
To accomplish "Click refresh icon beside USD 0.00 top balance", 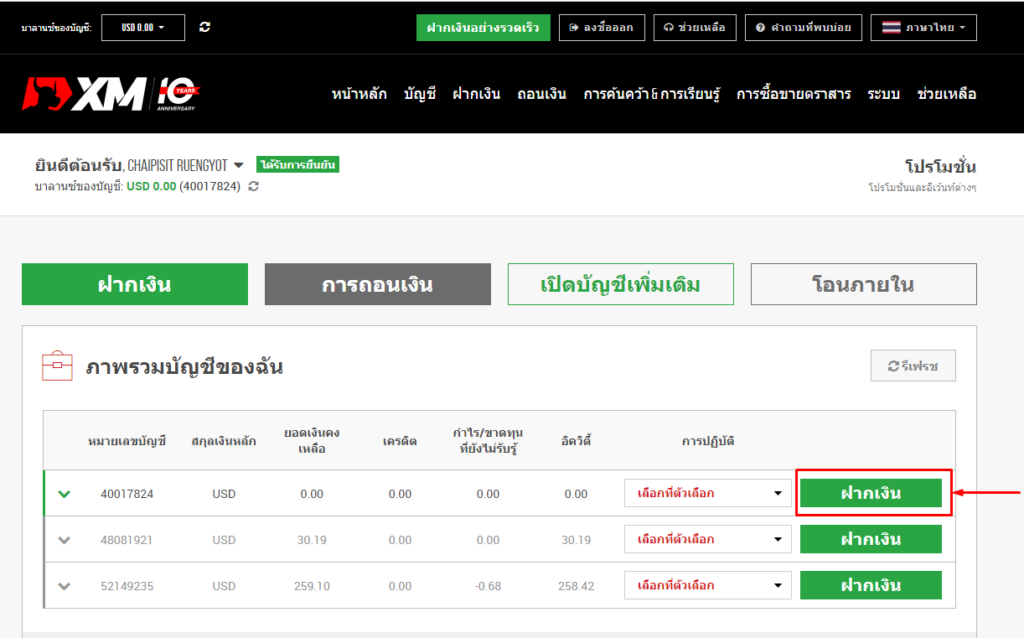I will [205, 28].
